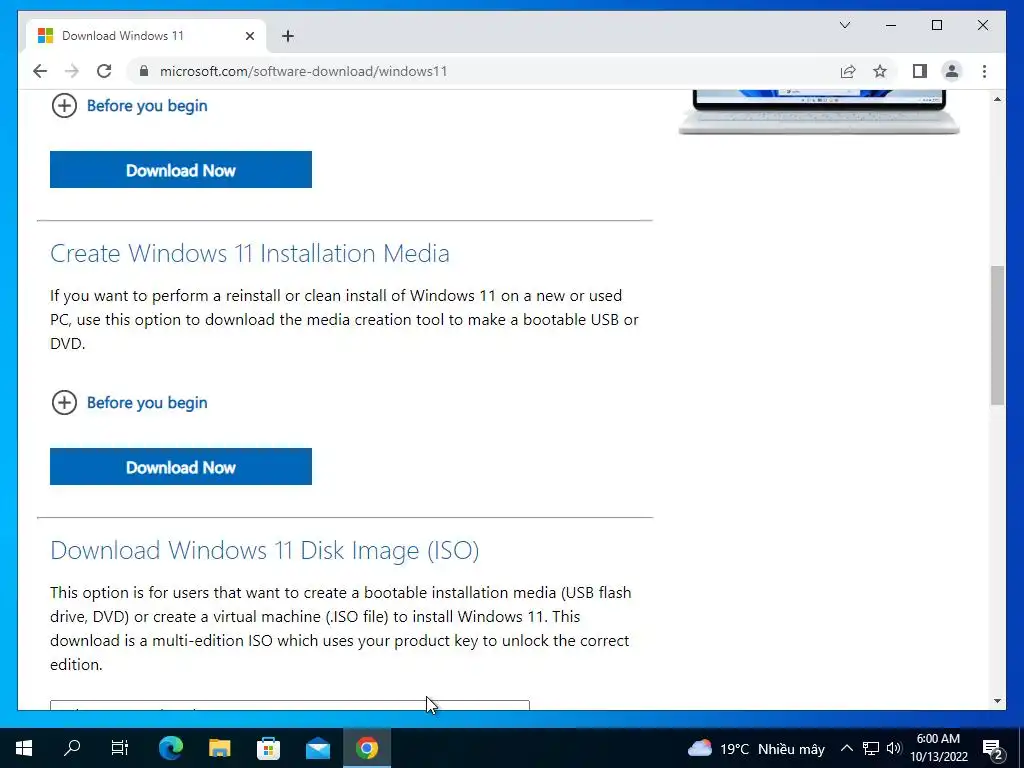Open the download selection box at bottom
This screenshot has width=1024, height=768.
pos(290,705)
